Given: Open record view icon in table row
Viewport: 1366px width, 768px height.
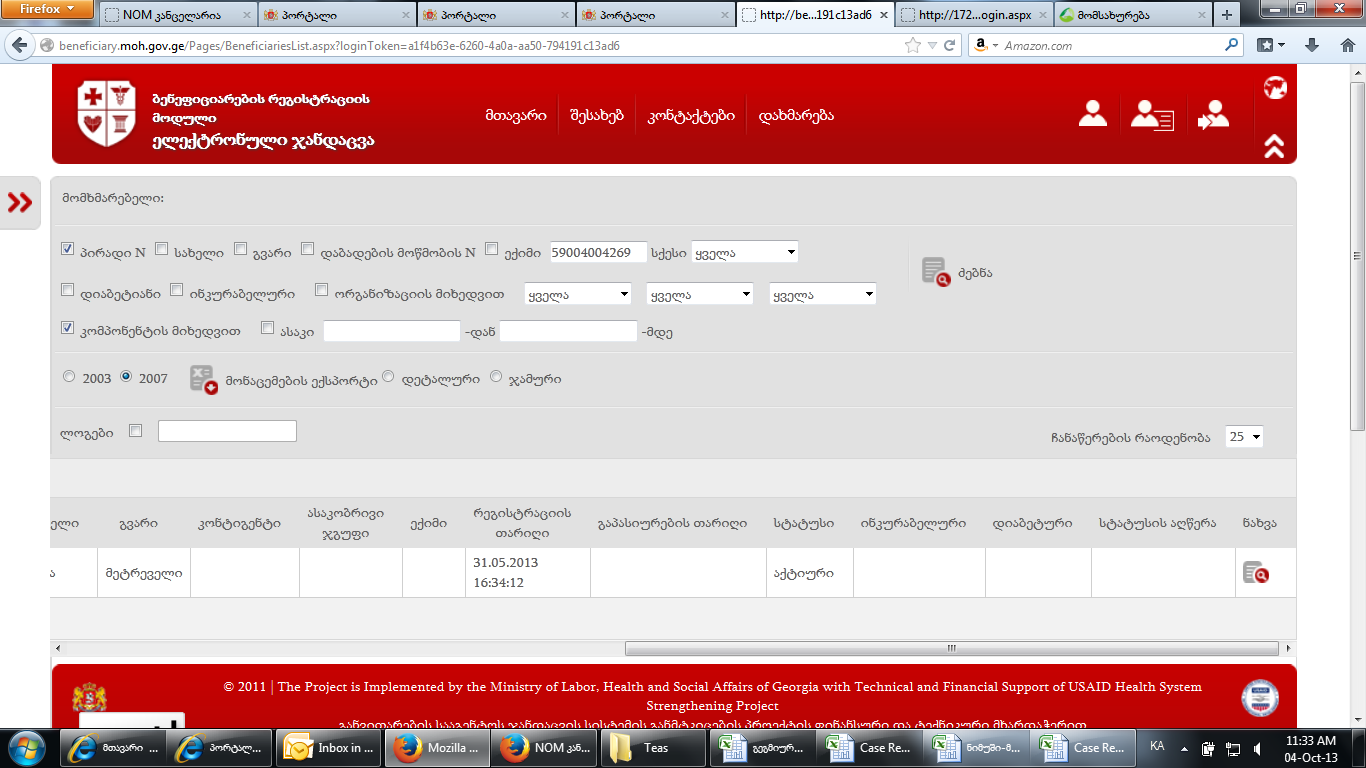Looking at the screenshot, I should coord(1255,573).
